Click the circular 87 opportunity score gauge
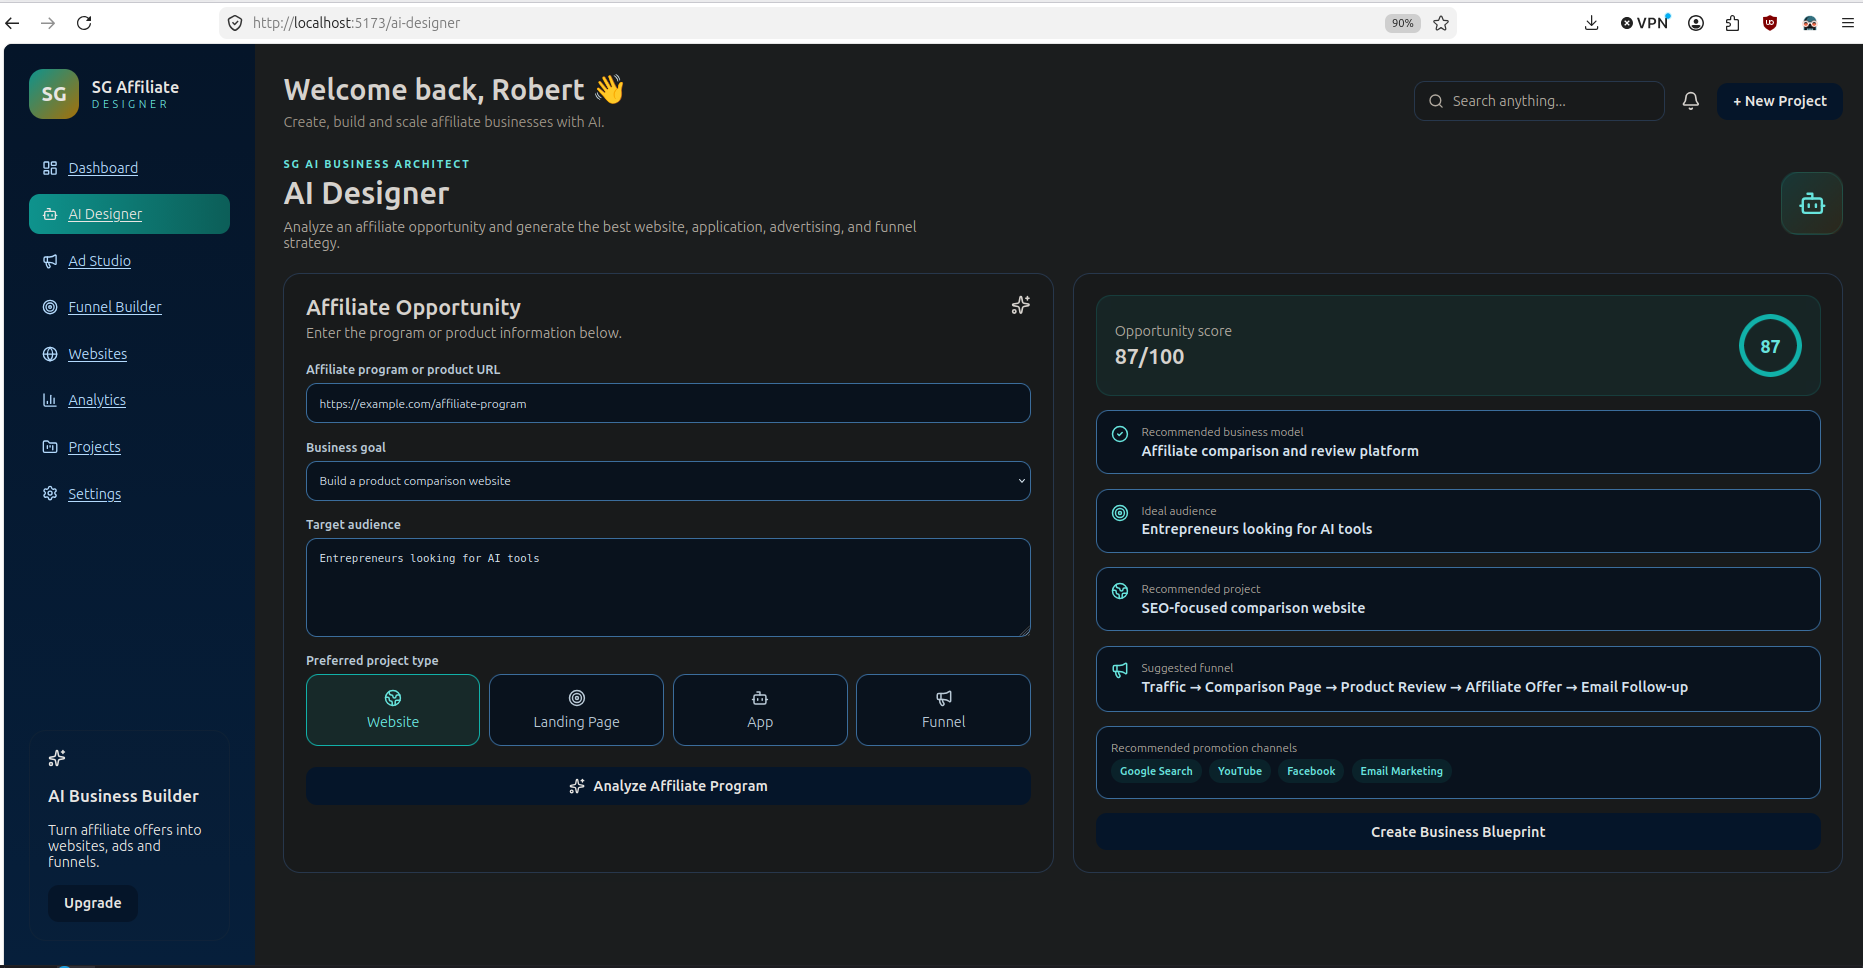Screen dimensions: 1863x968 1770,346
